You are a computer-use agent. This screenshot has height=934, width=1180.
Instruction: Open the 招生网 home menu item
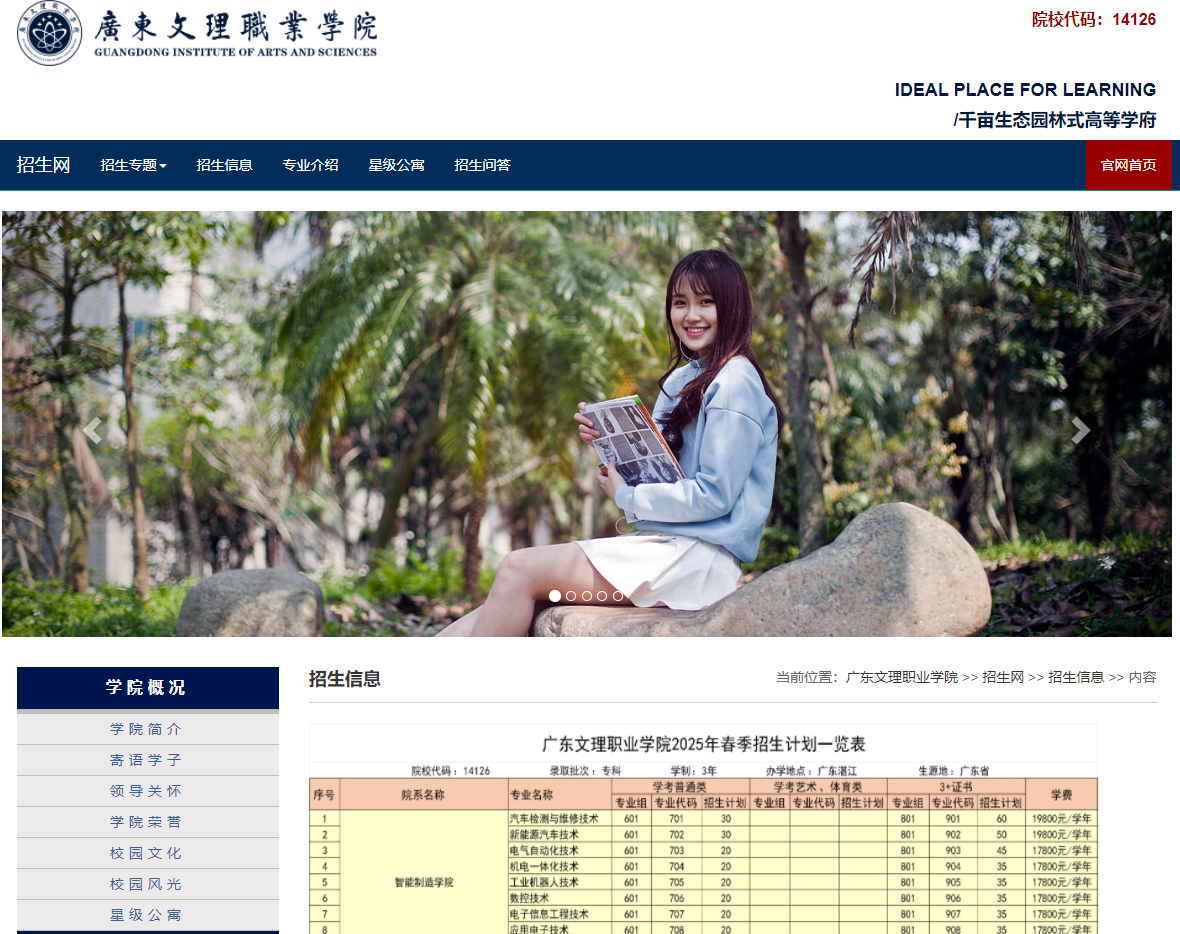click(43, 164)
